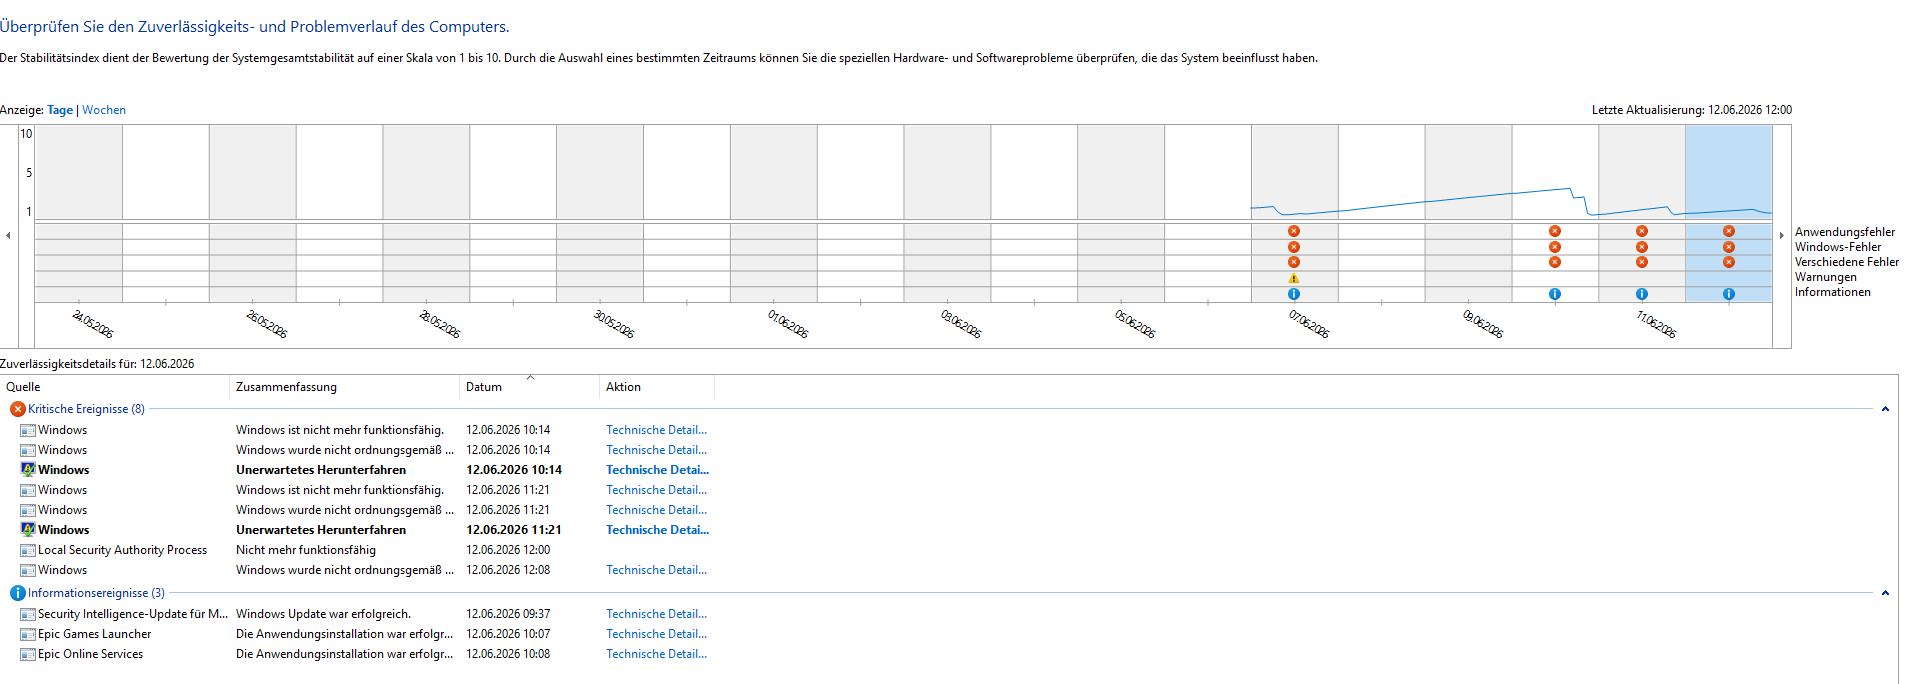Click the blue information icon on 07.06.2026
1908x684 pixels.
[x=1293, y=294]
